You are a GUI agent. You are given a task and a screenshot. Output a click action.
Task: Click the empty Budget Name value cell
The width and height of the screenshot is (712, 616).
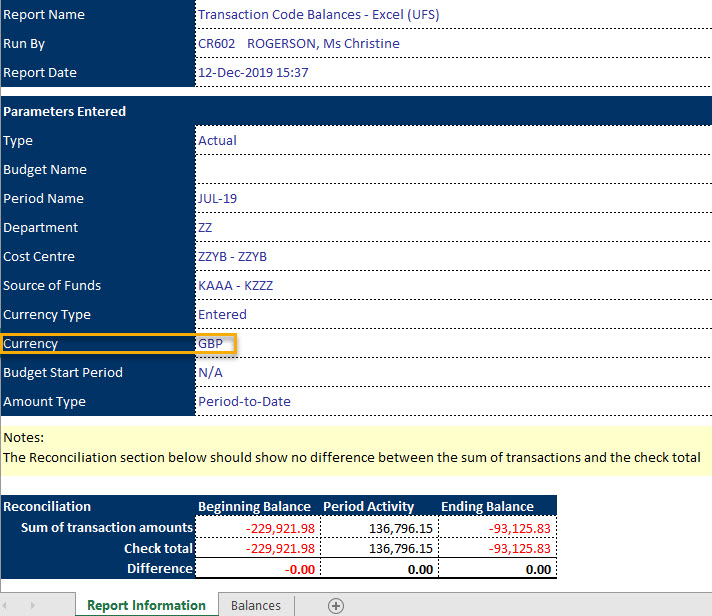point(453,169)
